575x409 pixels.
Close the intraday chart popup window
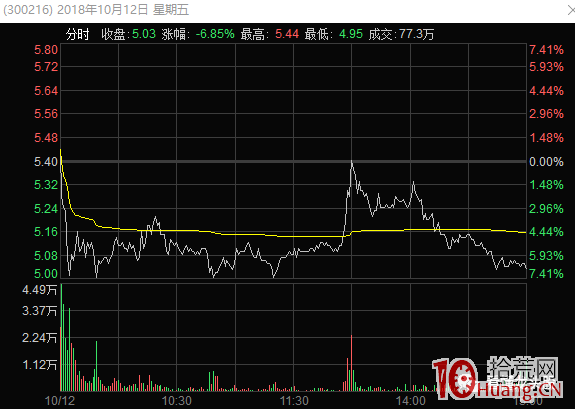(571, 11)
